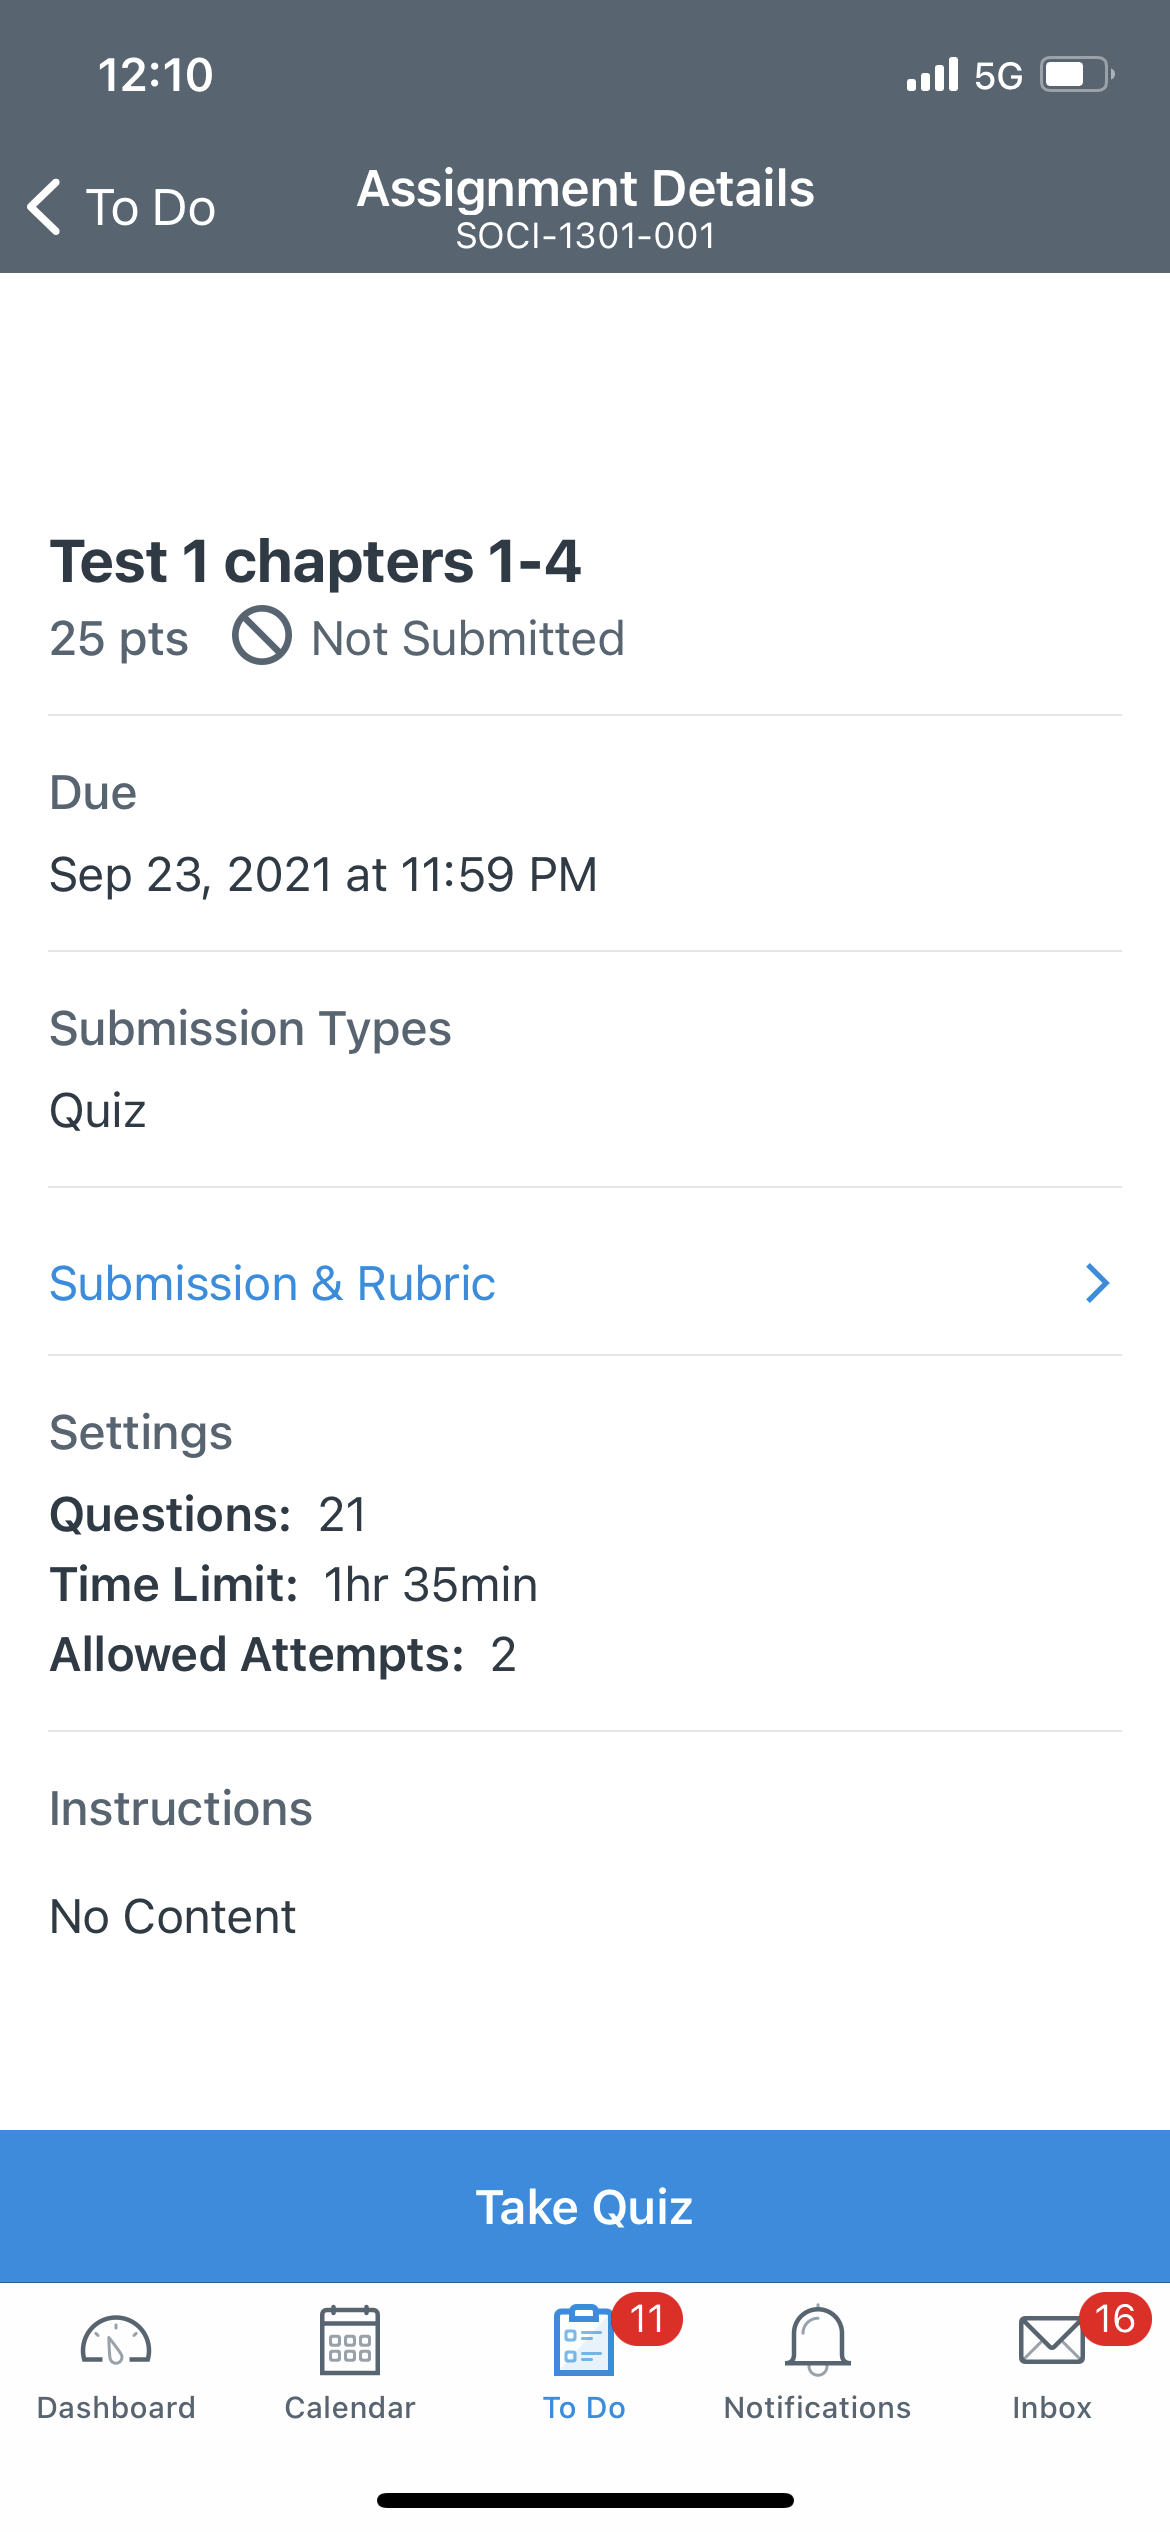Select the To Do clipboard icon

583,2340
